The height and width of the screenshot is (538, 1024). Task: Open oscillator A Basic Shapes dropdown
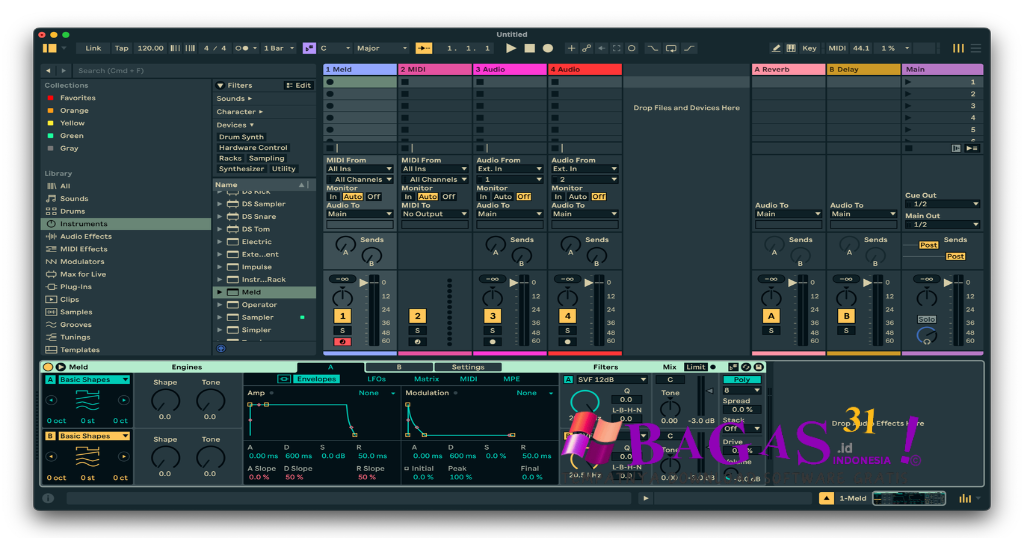(x=93, y=379)
